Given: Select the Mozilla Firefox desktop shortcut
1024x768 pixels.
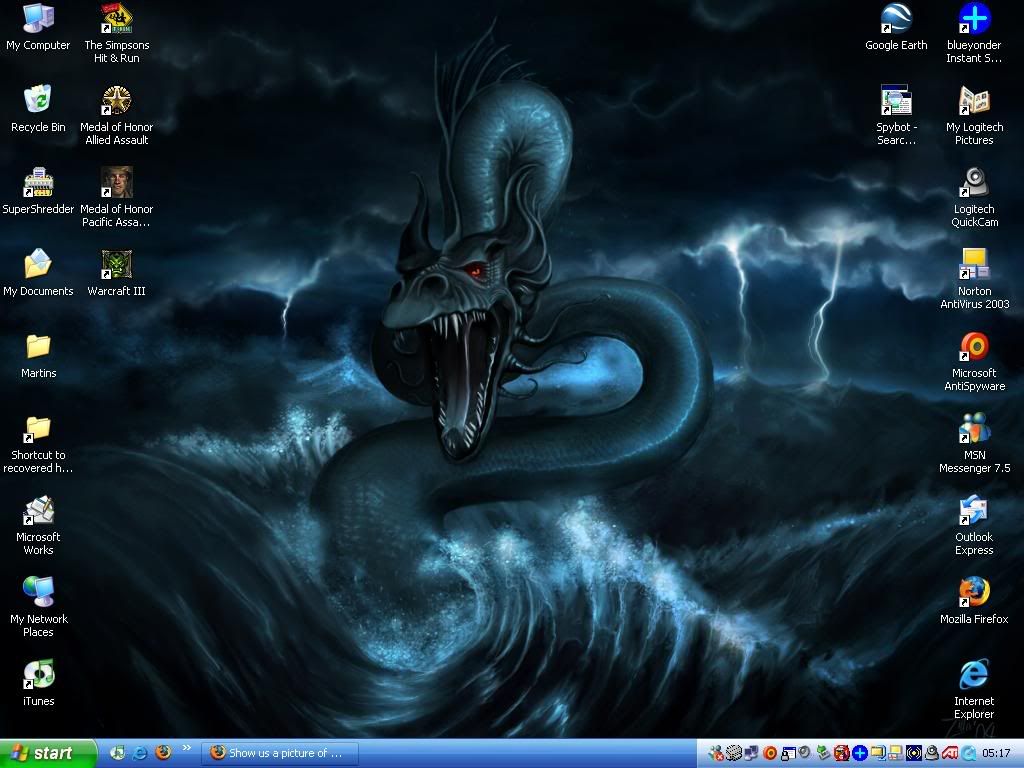Looking at the screenshot, I should pyautogui.click(x=974, y=601).
